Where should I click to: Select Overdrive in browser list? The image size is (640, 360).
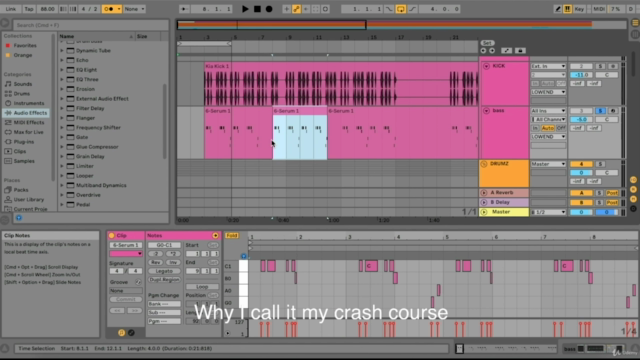[88, 195]
